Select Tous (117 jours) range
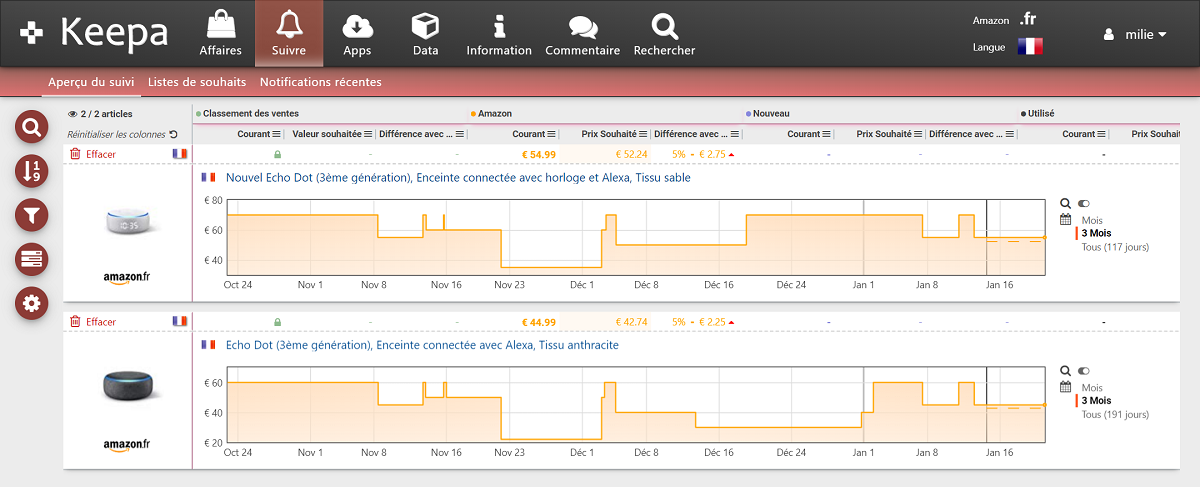Viewport: 1200px width, 487px height. tap(1115, 246)
